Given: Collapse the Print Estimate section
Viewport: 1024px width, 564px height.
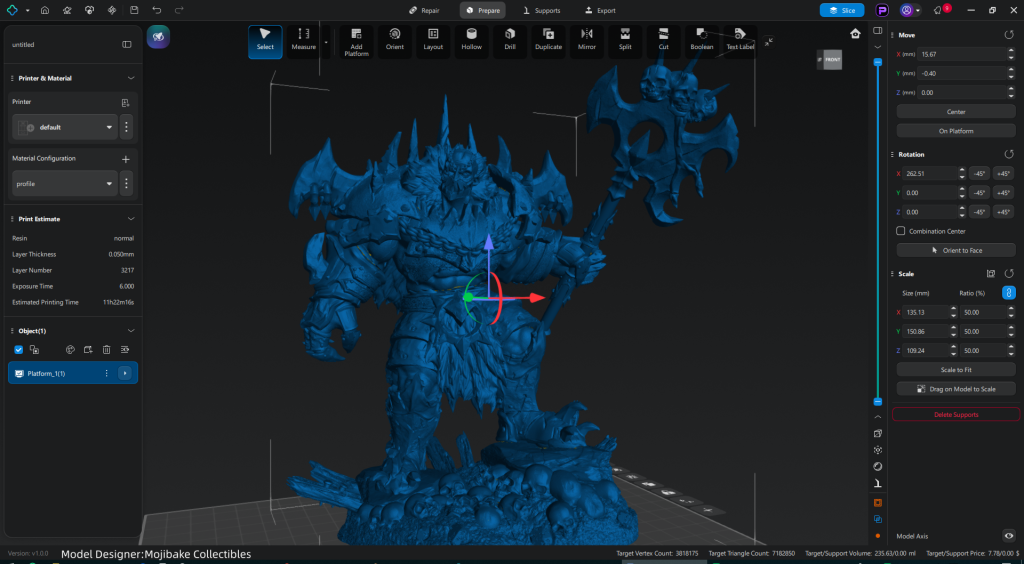Looking at the screenshot, I should 130,218.
